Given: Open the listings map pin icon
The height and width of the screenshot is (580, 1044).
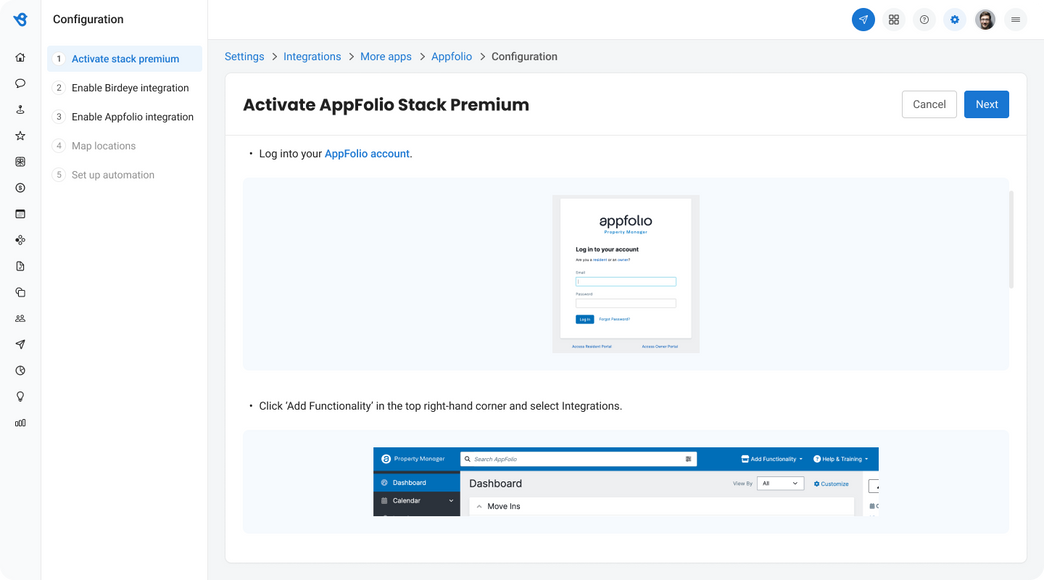Looking at the screenshot, I should (20, 109).
